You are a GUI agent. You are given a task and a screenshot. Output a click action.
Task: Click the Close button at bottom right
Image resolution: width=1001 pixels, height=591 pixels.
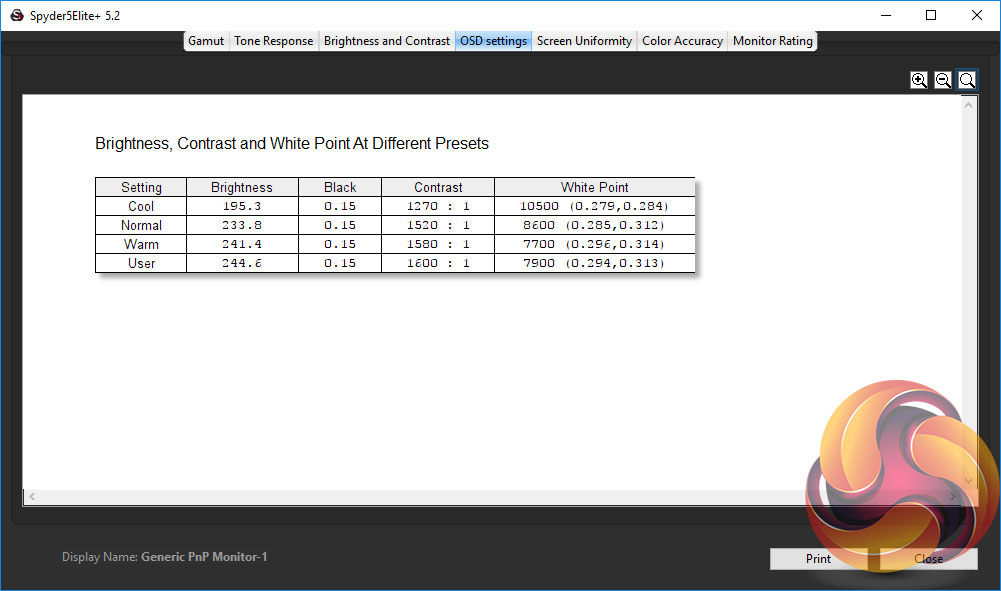tap(928, 559)
